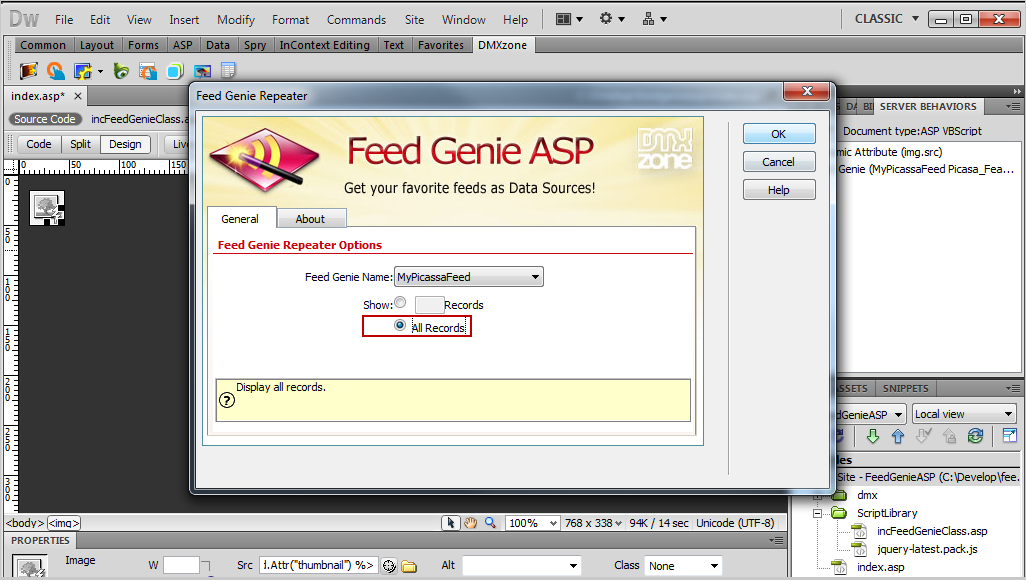Click the Src browse folder icon
The width and height of the screenshot is (1026, 580).
point(410,566)
